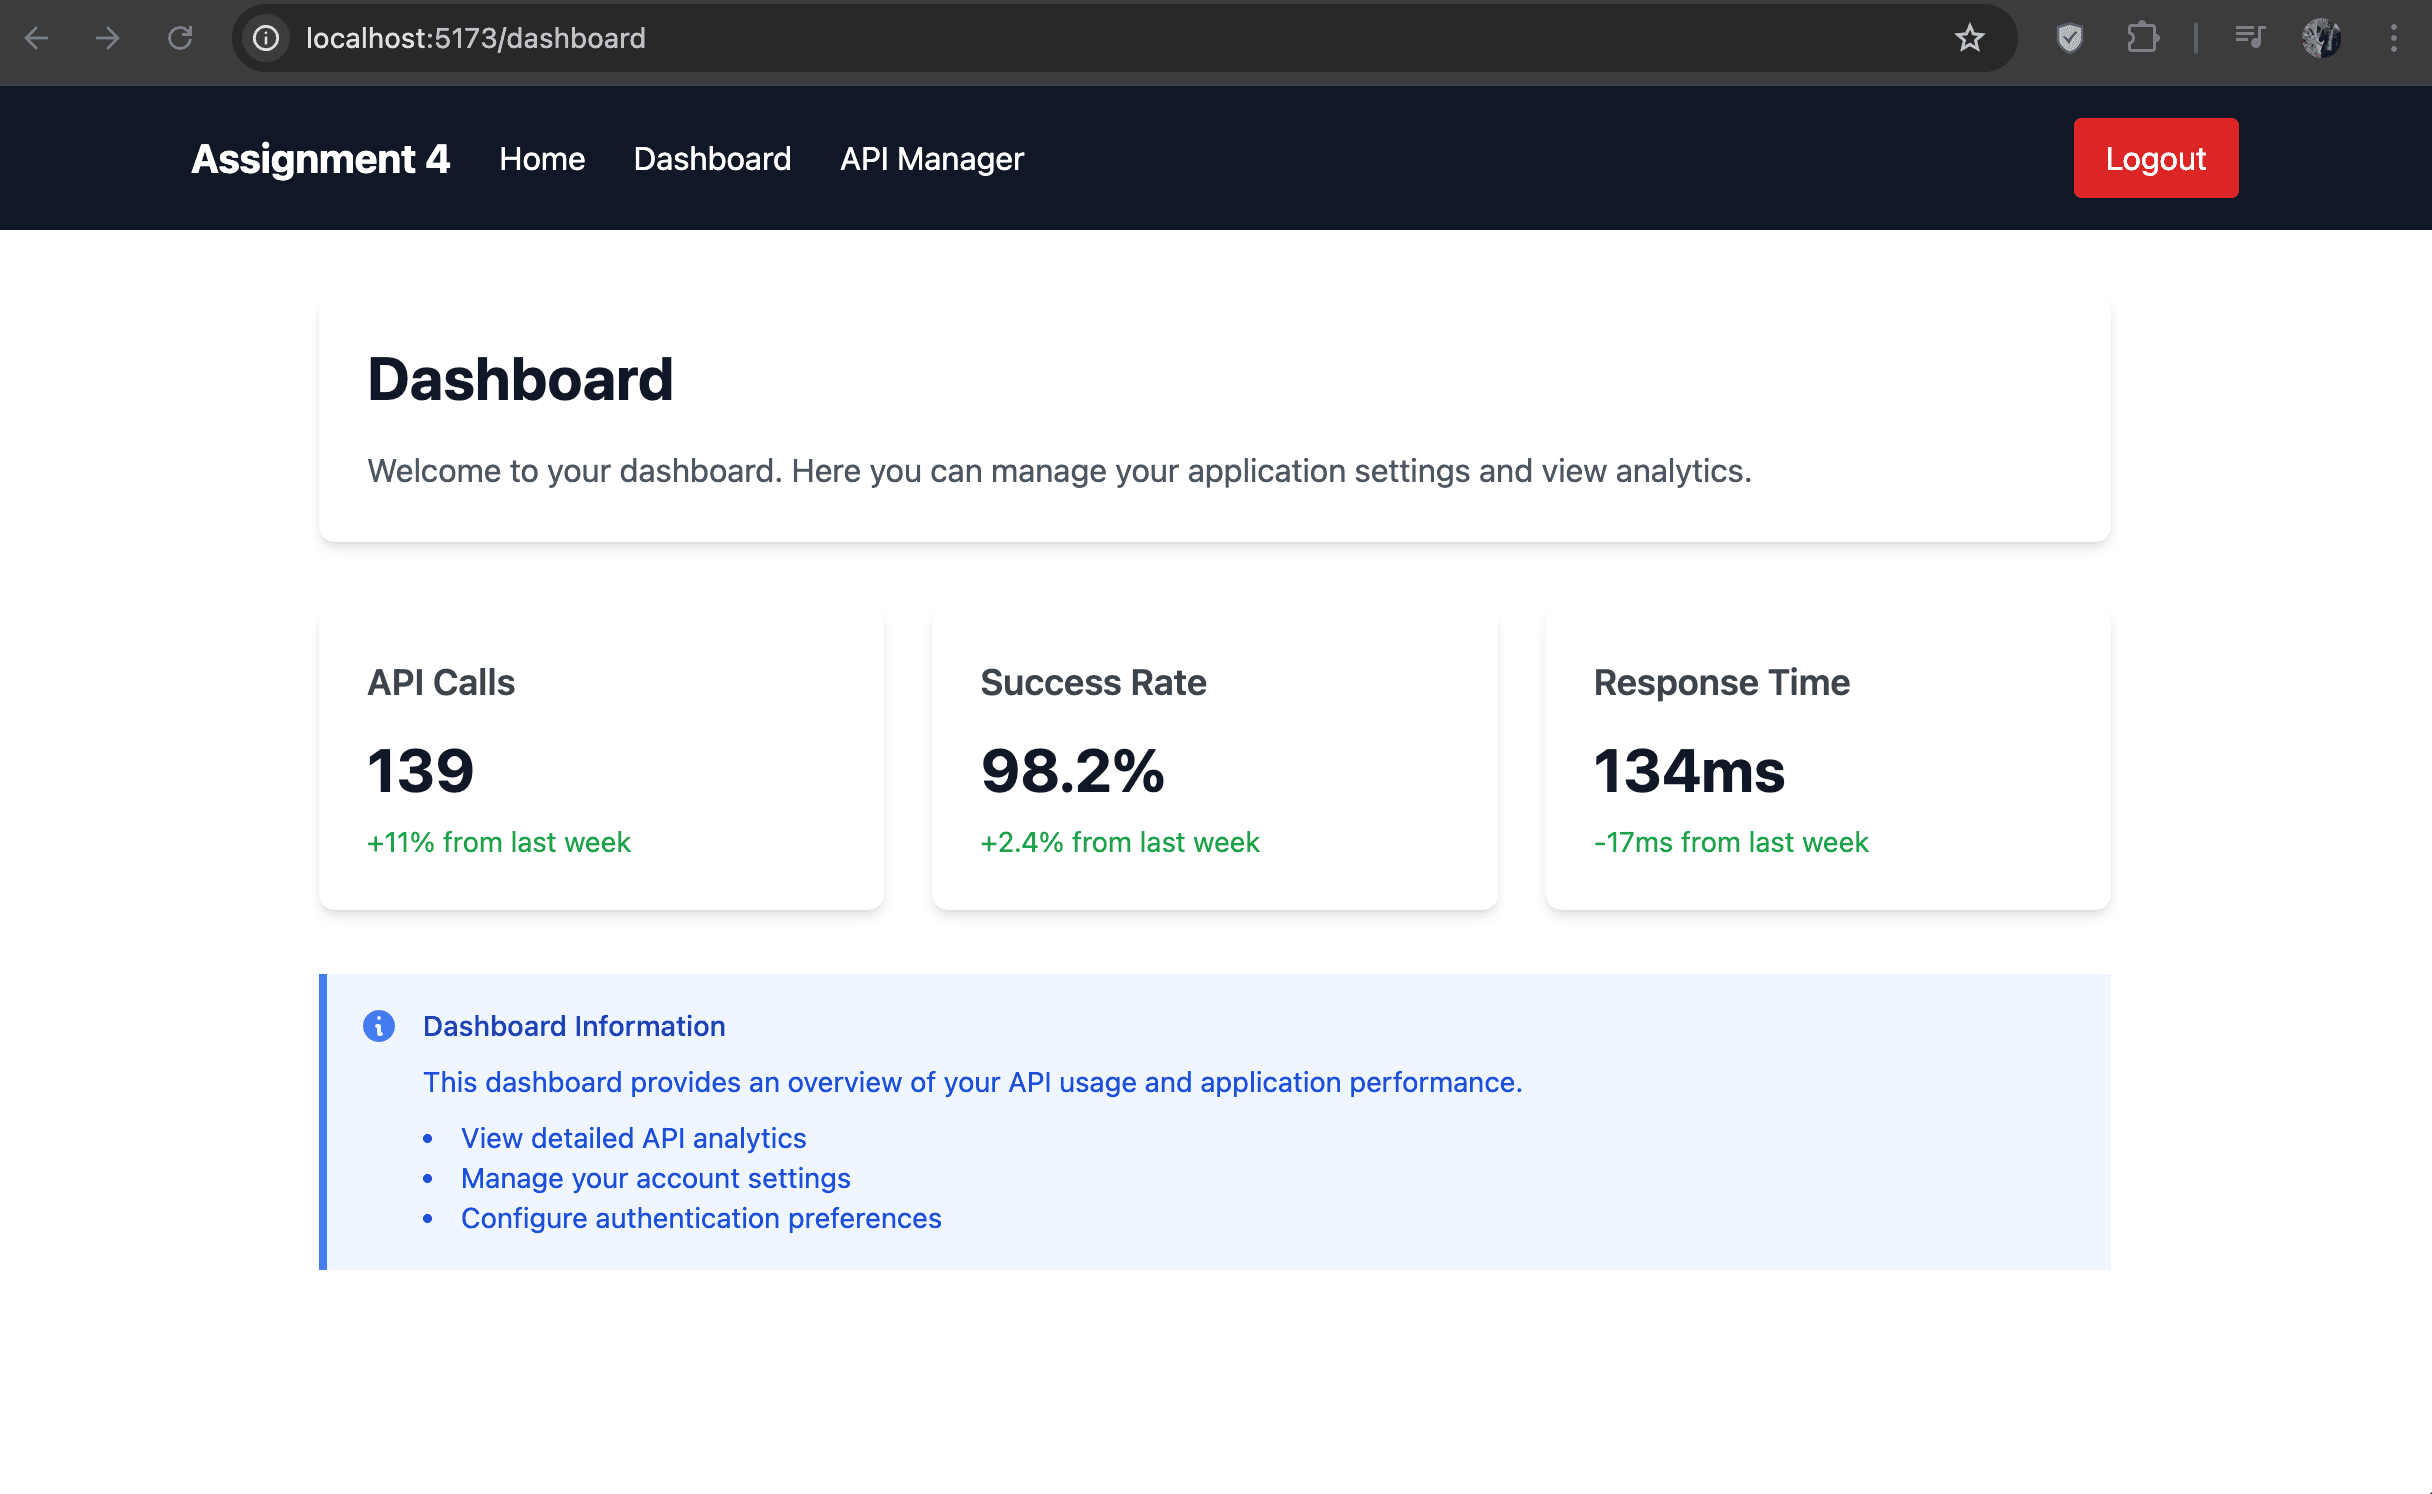Click '+11% from last week' text

point(498,842)
